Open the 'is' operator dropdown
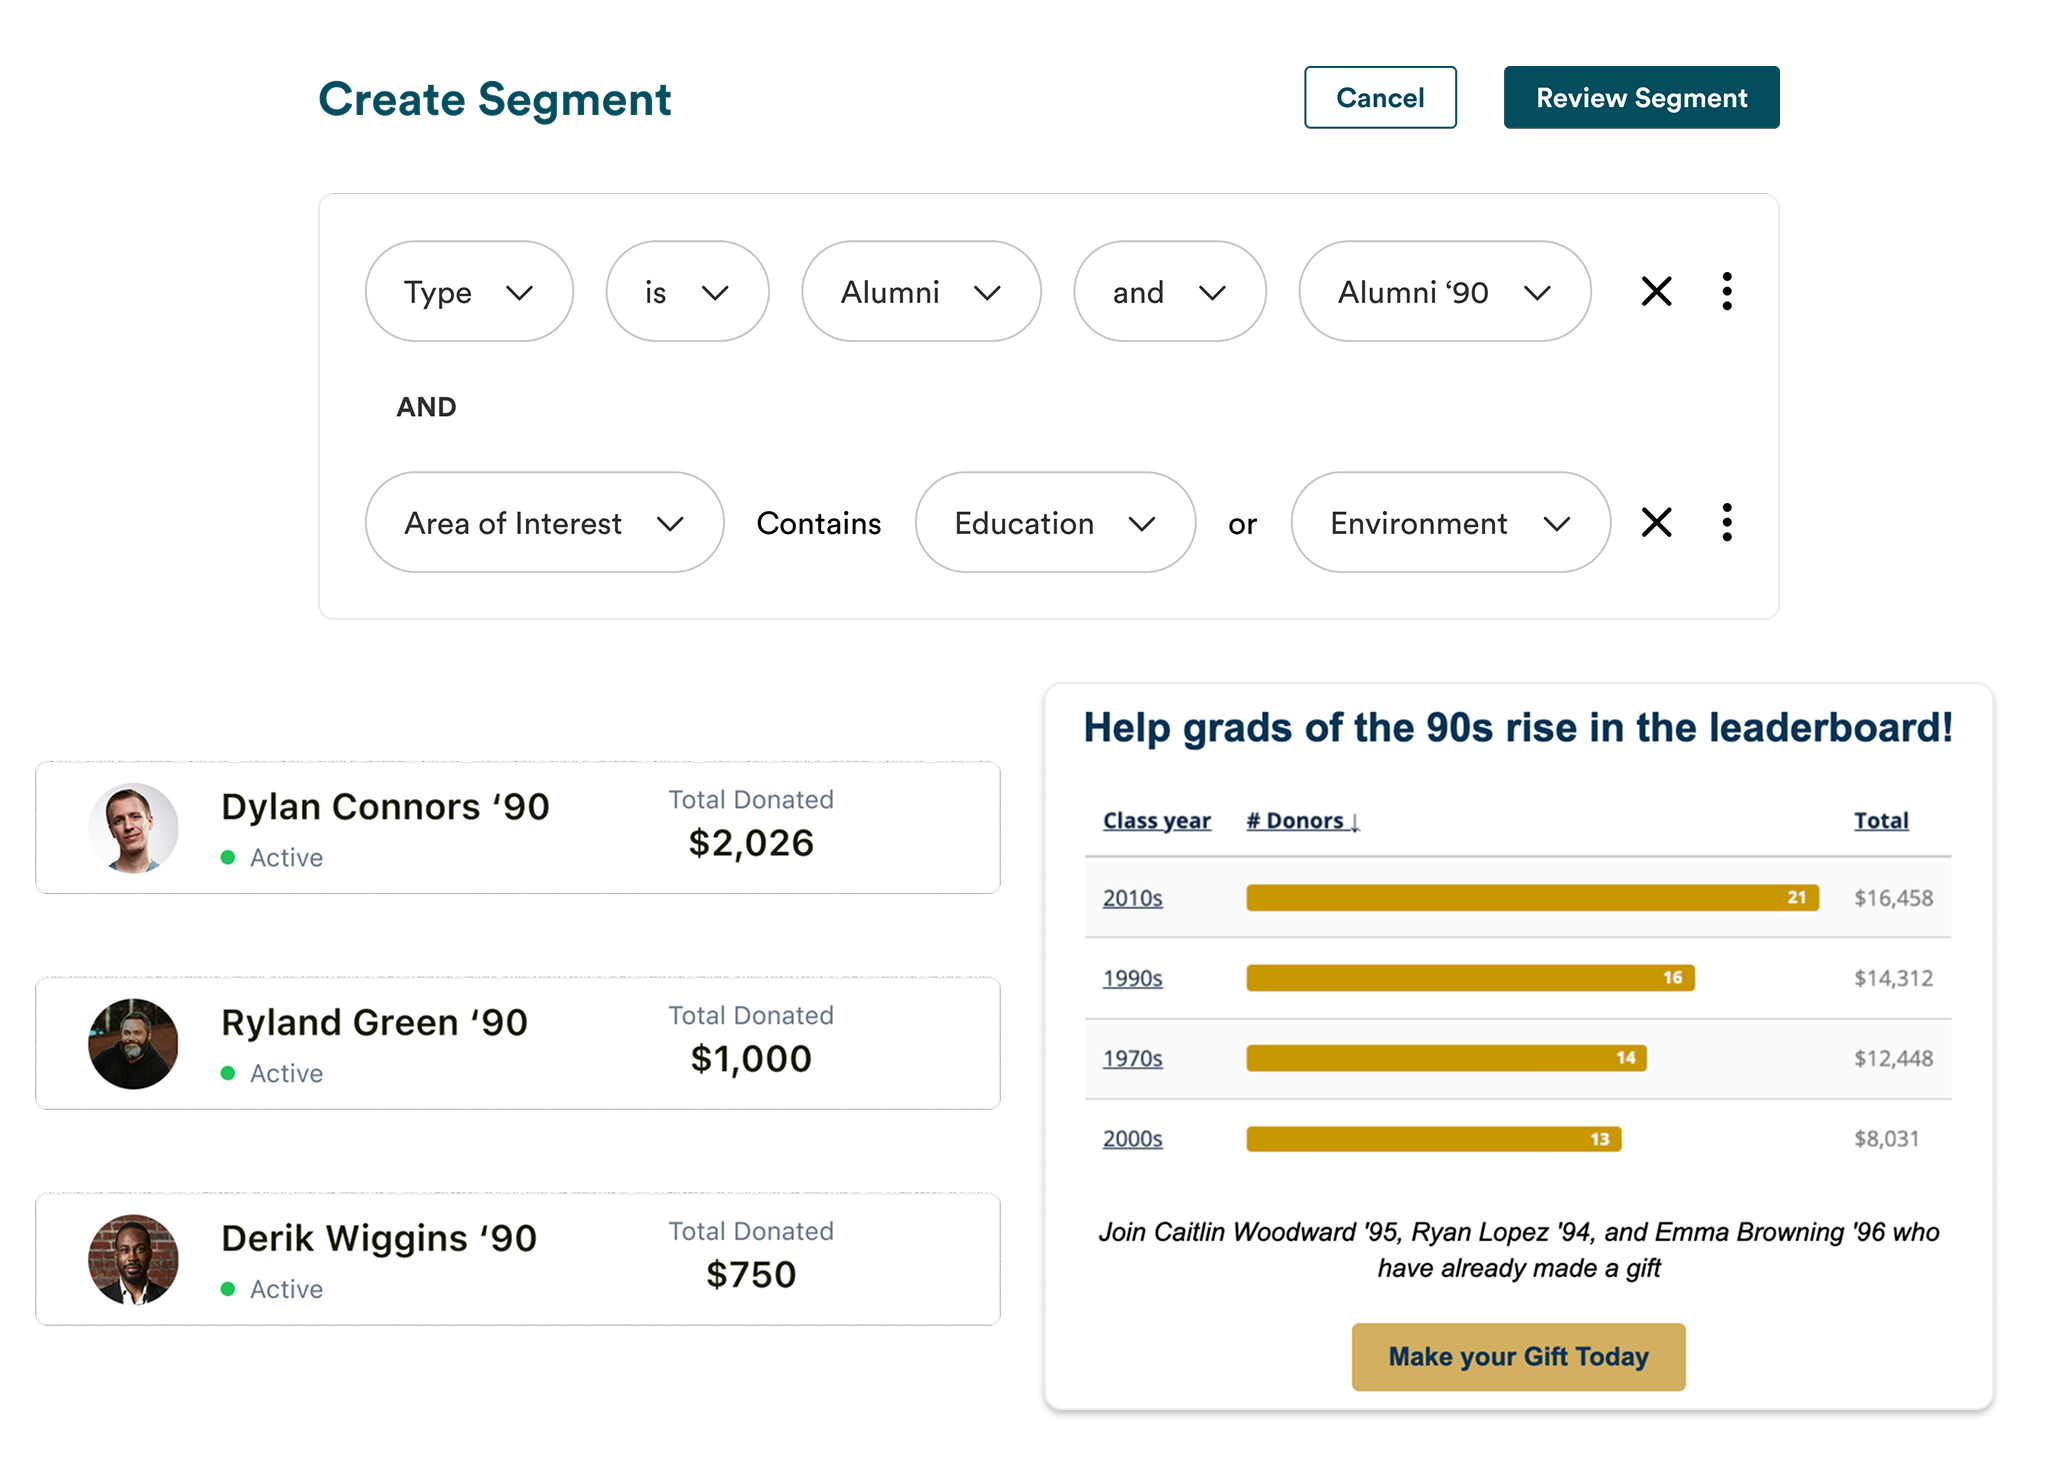2048x1464 pixels. point(687,291)
